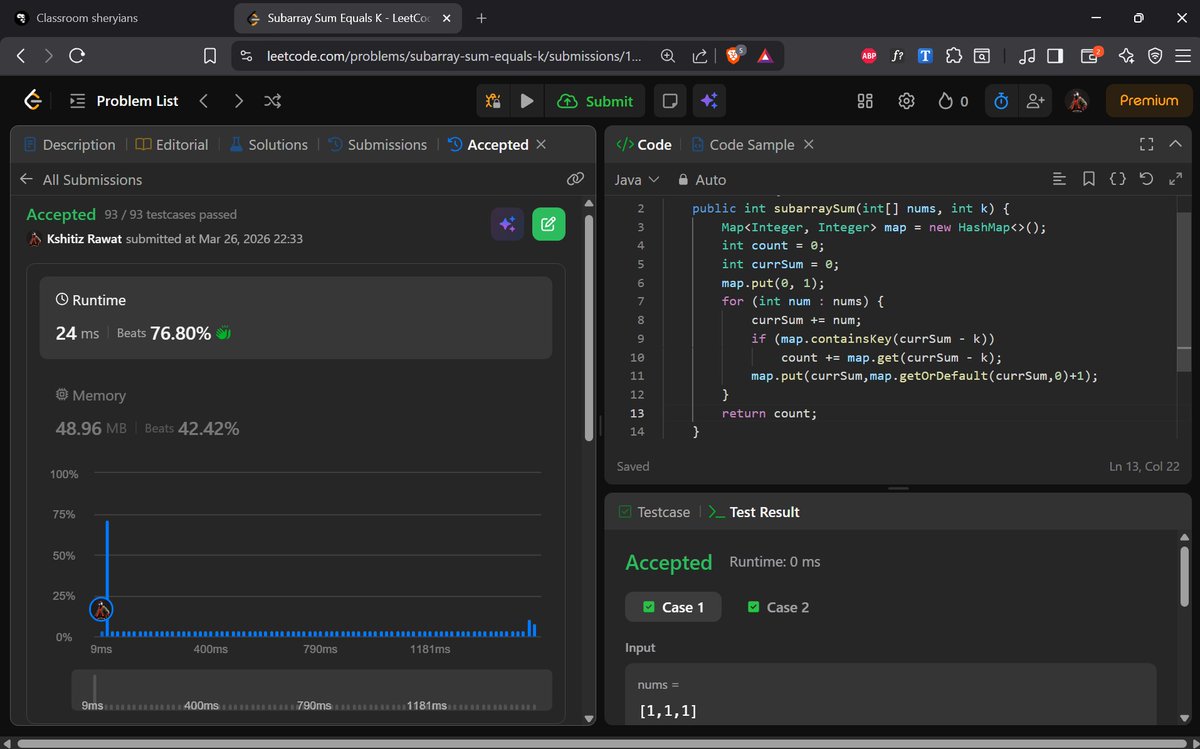Reload the page
This screenshot has width=1200, height=749.
[x=77, y=56]
